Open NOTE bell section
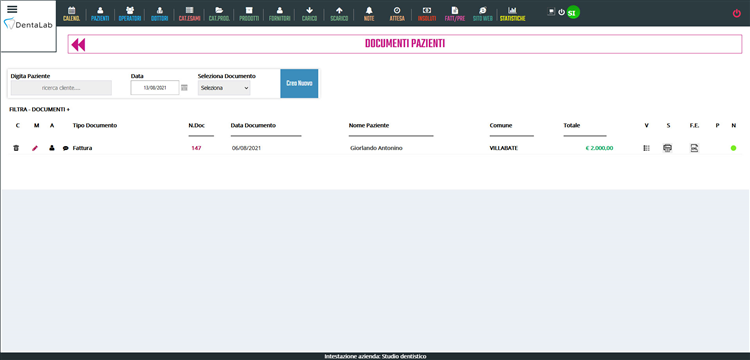 point(369,14)
